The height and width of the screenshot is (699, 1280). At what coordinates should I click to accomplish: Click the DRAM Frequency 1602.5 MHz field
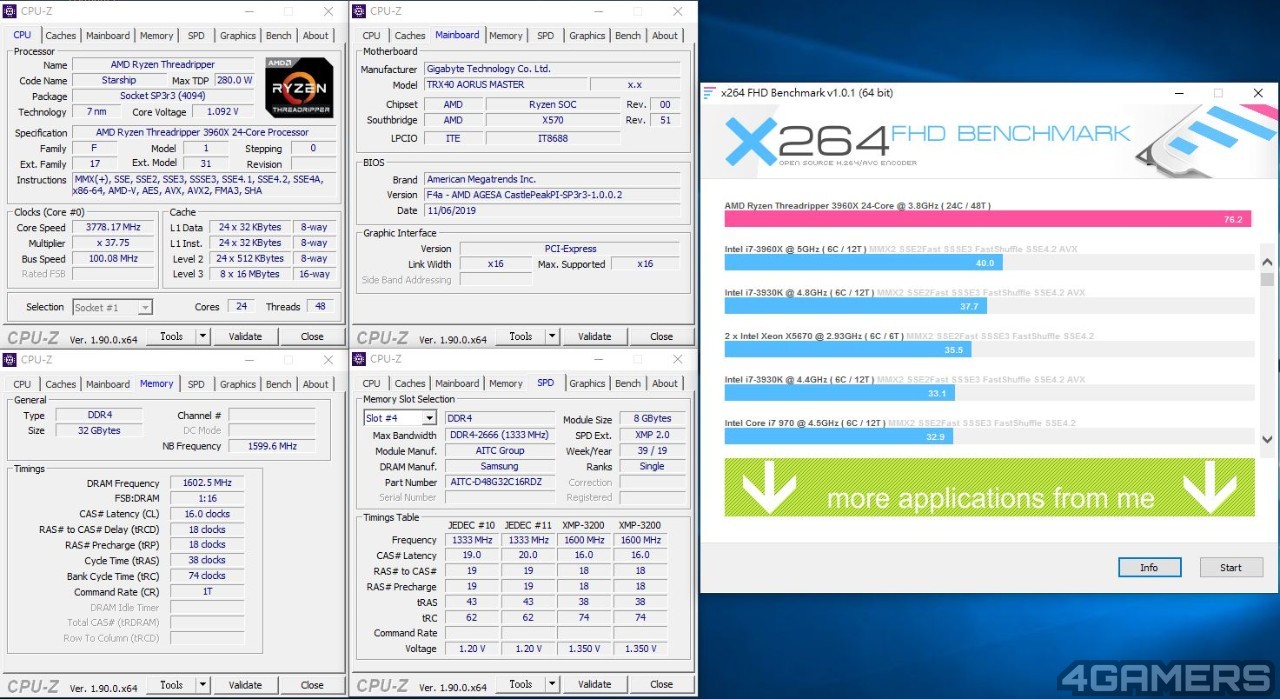click(206, 483)
